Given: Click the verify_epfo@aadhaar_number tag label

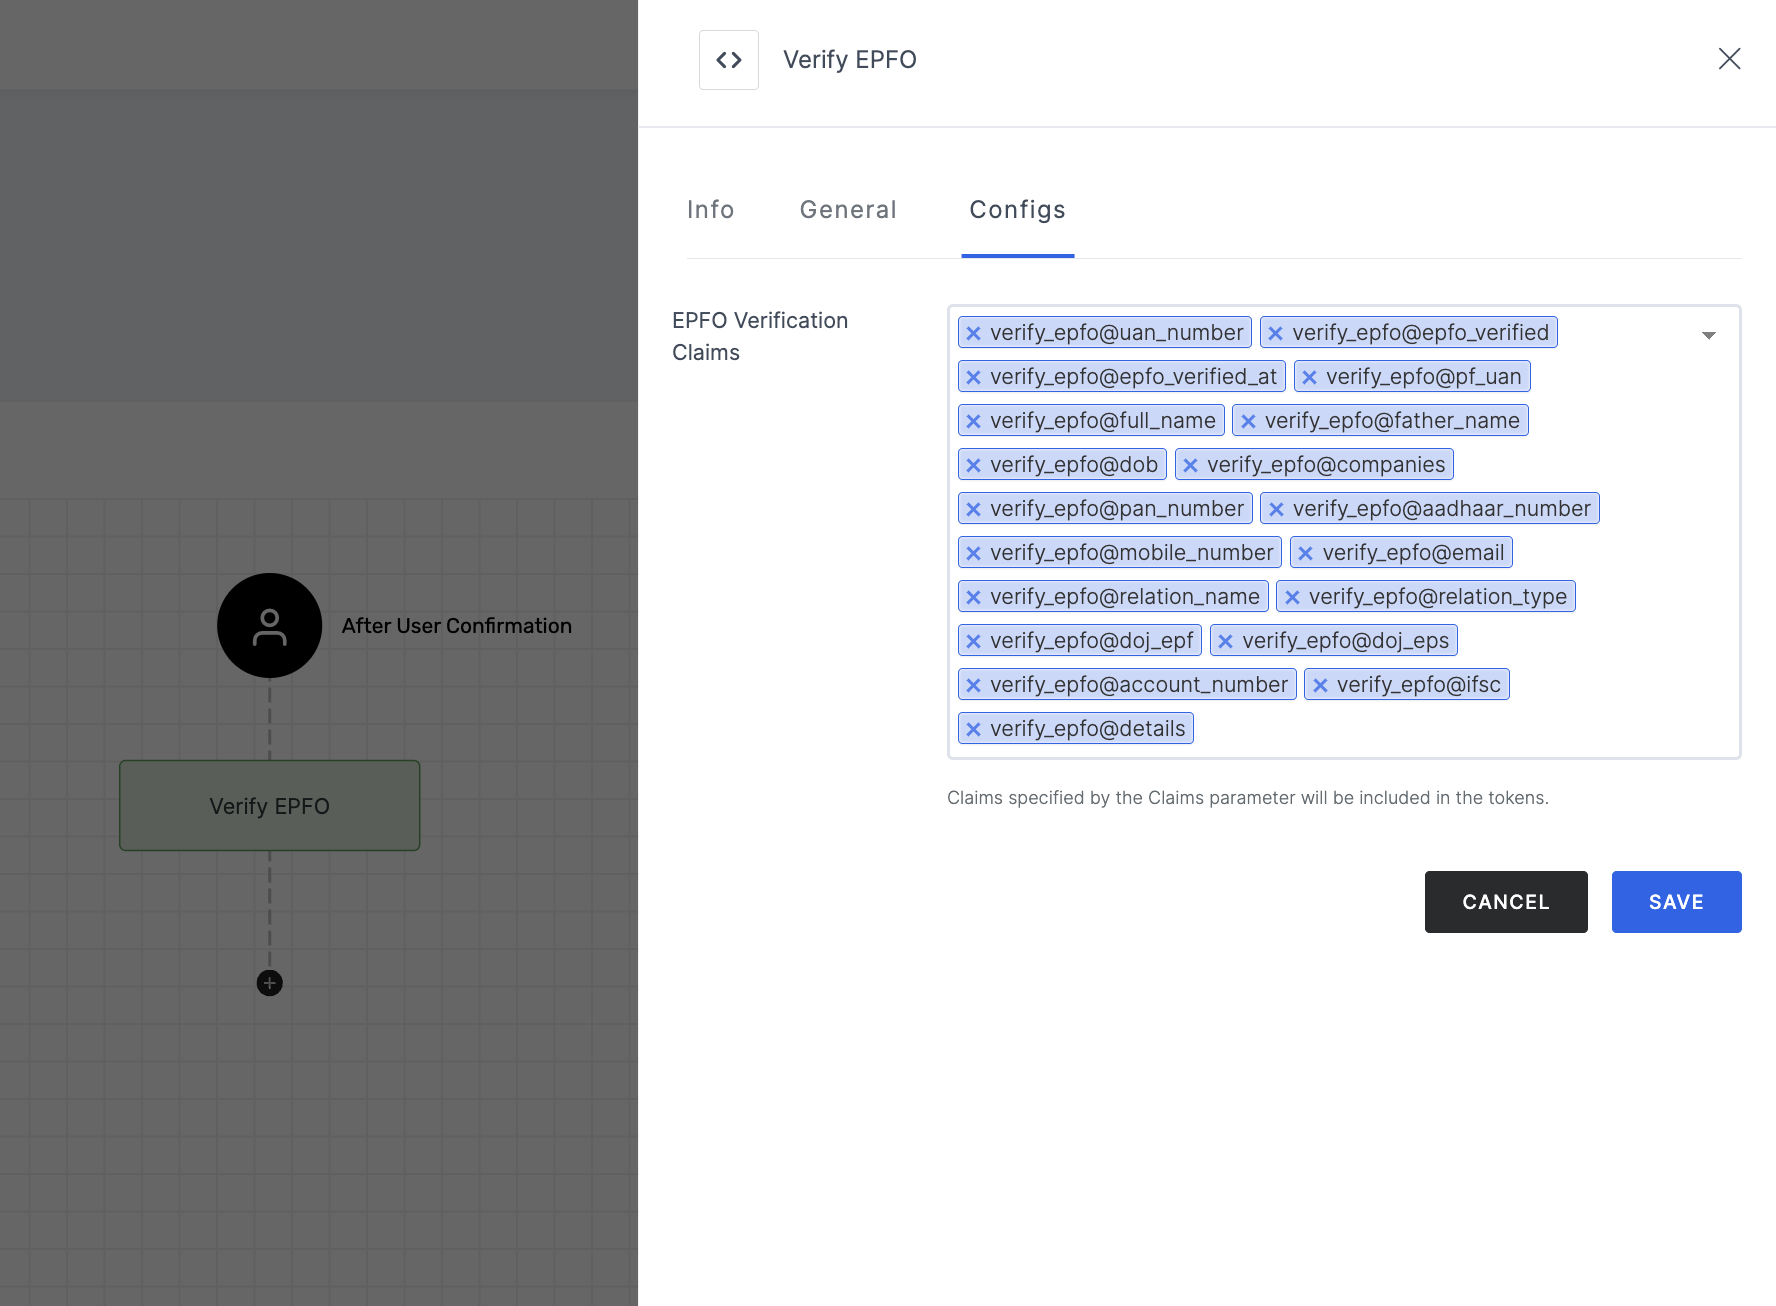Looking at the screenshot, I should (x=1441, y=509).
